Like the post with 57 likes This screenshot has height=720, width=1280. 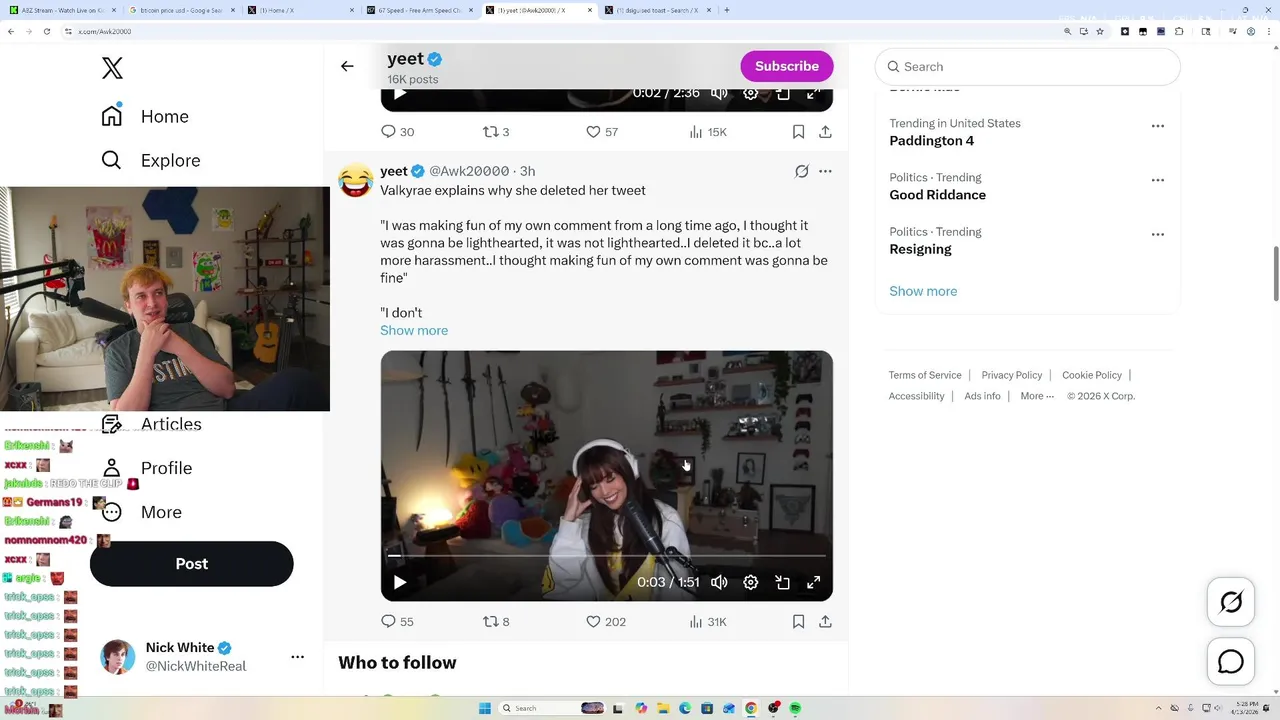pos(602,132)
